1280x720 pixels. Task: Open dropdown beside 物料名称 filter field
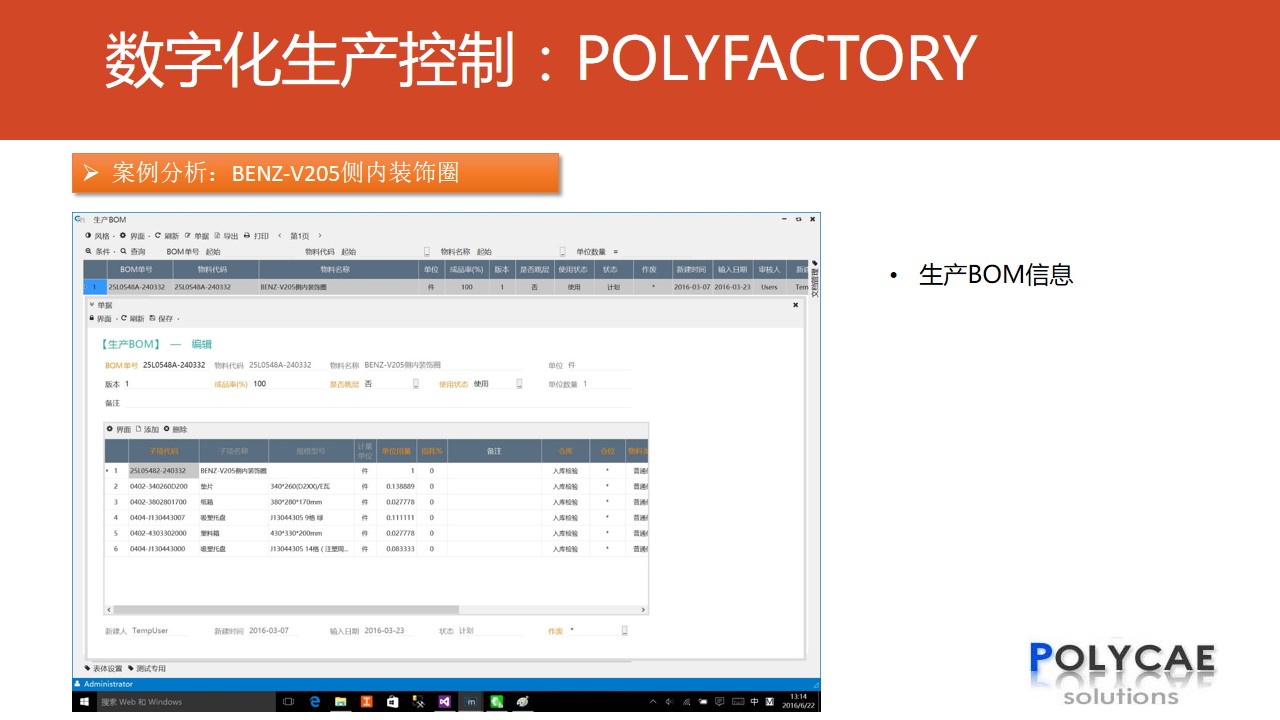pos(562,252)
